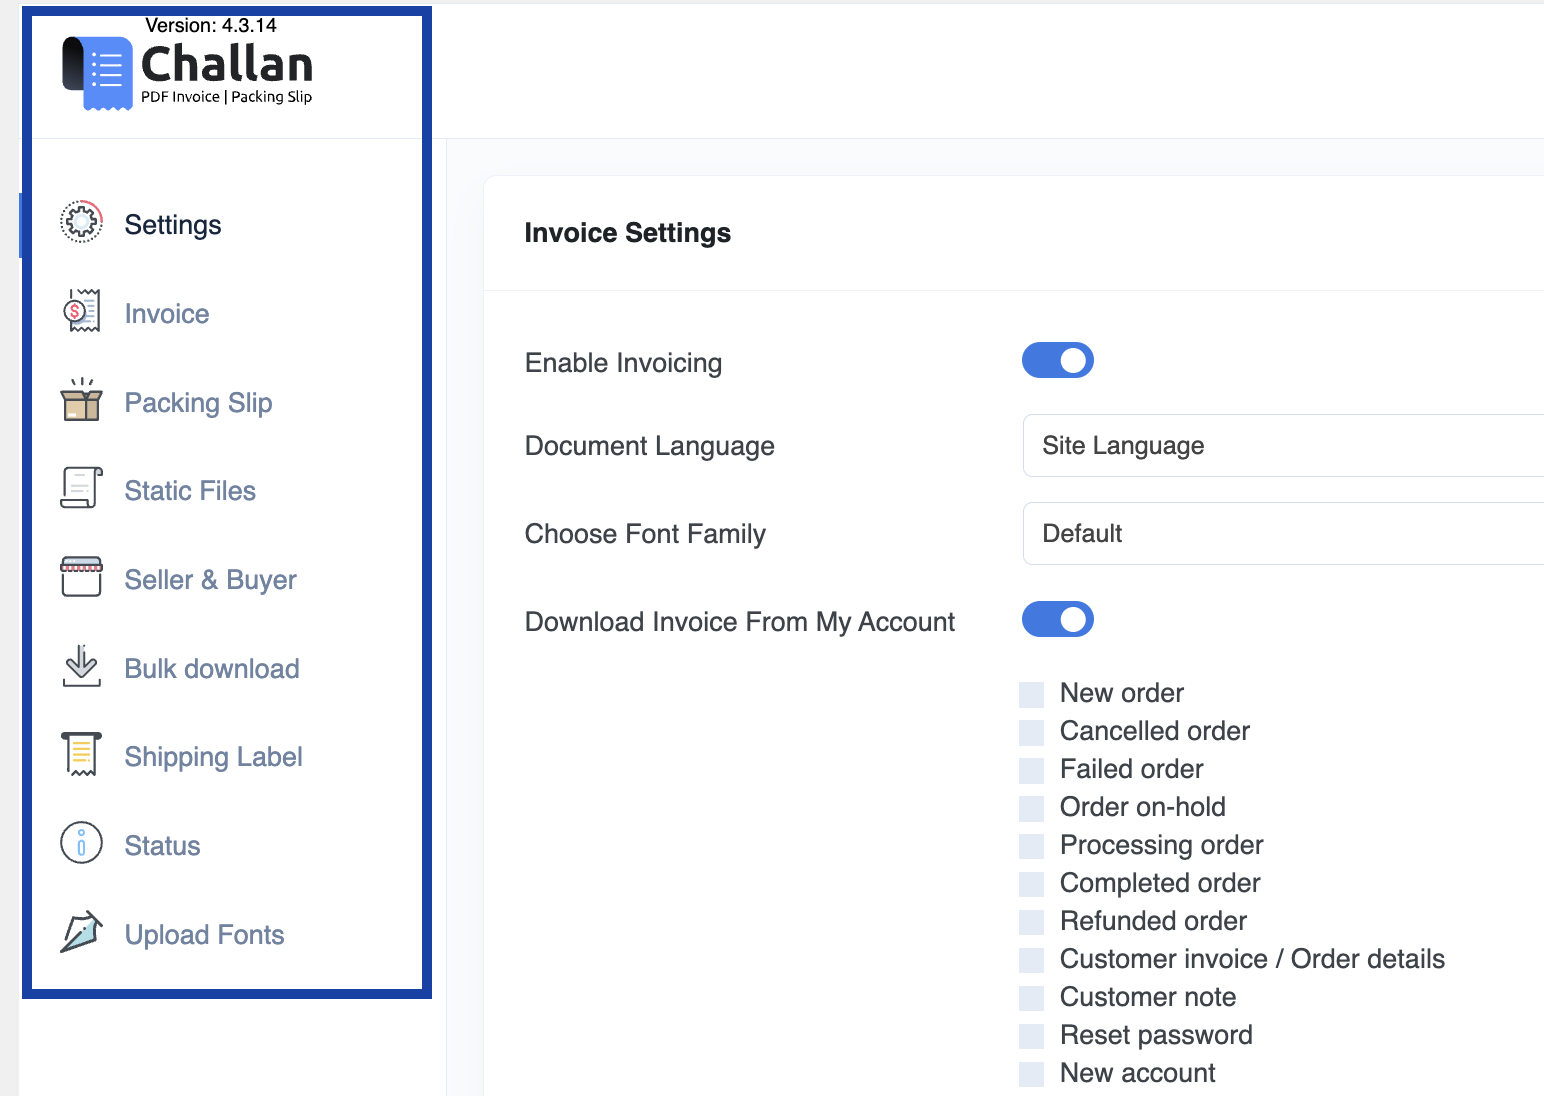Check the Processing order checkbox
Viewport: 1544px width, 1096px height.
(x=1031, y=846)
